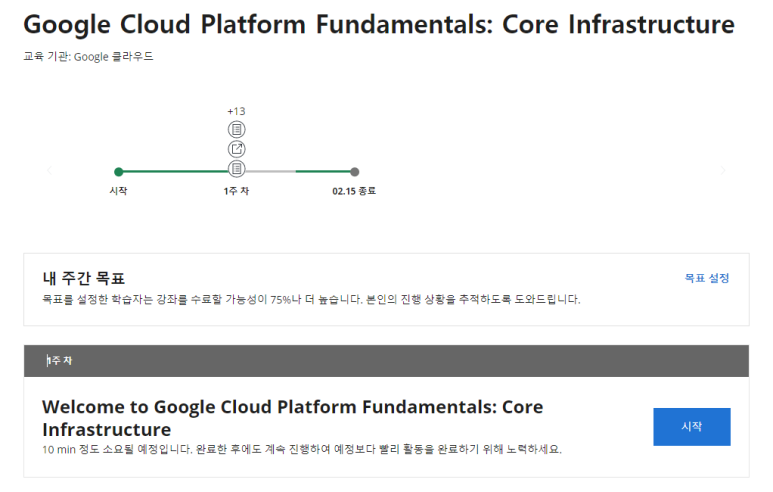
Task: Open the top reading item icon under +13
Action: click(x=237, y=130)
